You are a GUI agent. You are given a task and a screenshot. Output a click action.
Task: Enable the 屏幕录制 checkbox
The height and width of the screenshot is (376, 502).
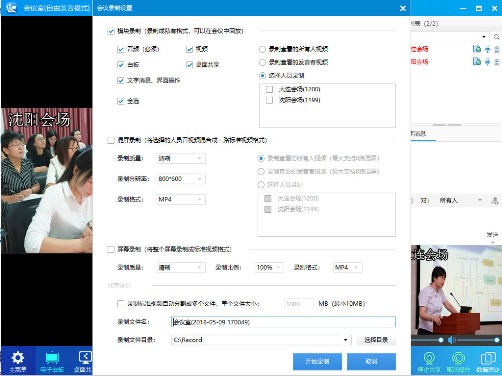click(111, 249)
